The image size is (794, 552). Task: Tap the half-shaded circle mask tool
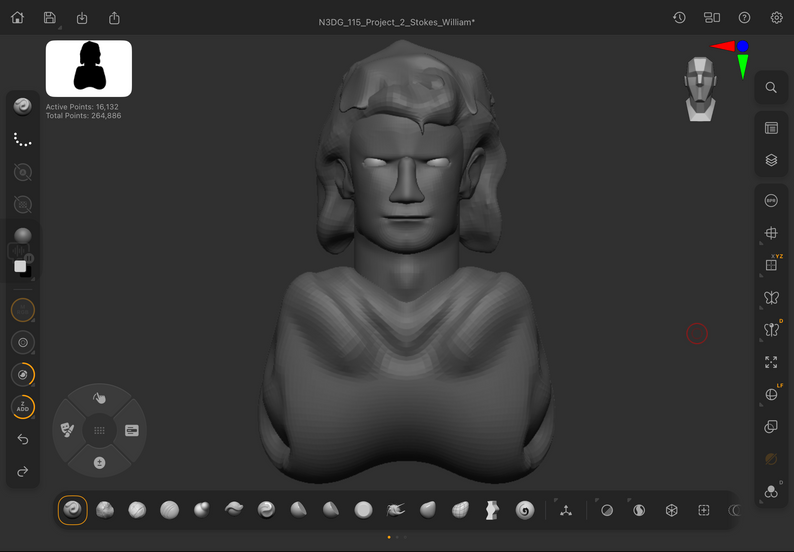click(x=607, y=510)
